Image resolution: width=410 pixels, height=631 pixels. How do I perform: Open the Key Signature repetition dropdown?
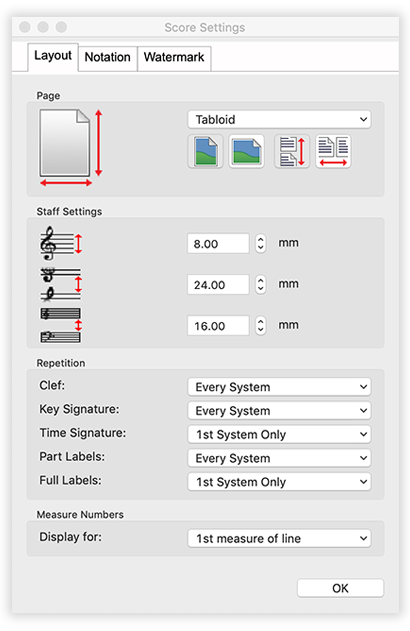click(279, 410)
